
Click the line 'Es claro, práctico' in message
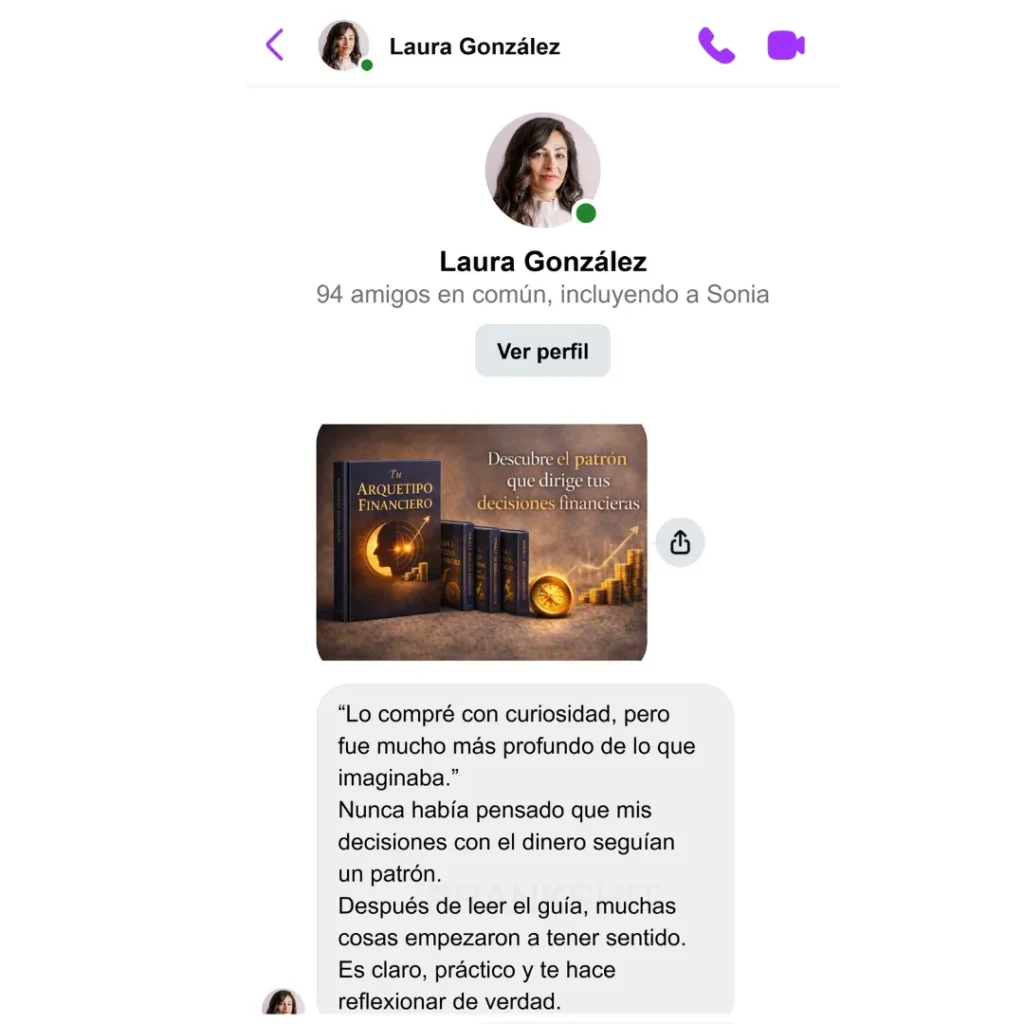coord(477,970)
